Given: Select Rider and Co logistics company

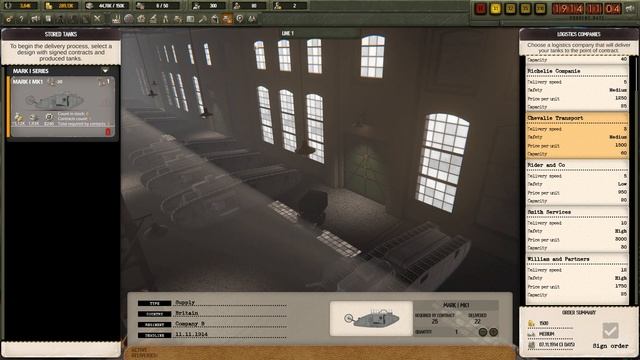Looking at the screenshot, I should (577, 182).
